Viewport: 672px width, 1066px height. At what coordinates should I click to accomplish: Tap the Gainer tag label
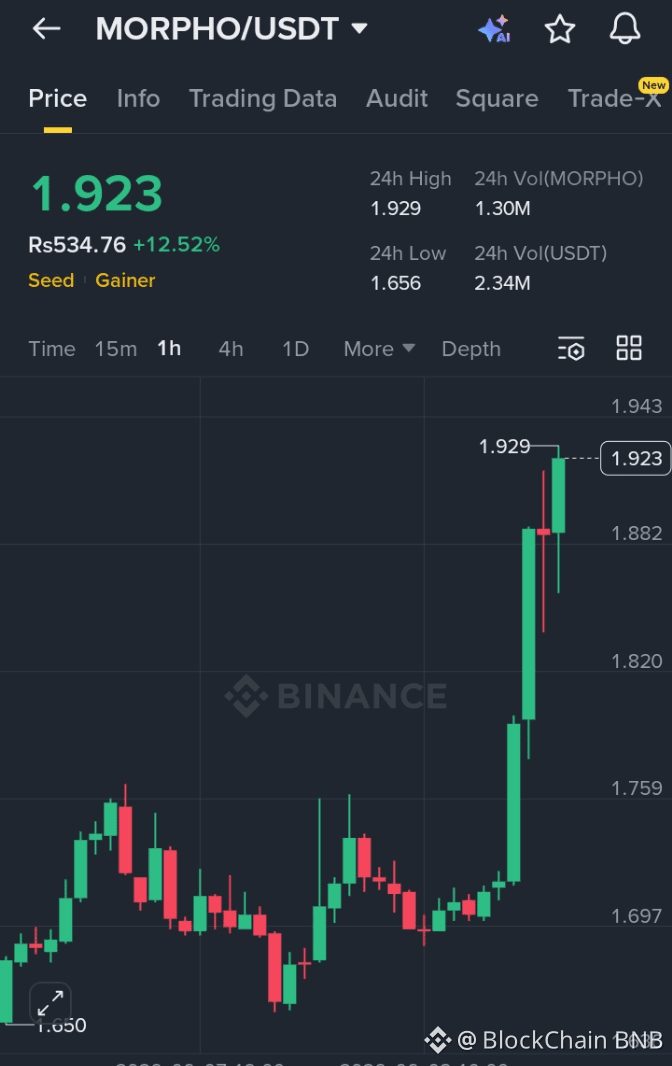click(125, 280)
